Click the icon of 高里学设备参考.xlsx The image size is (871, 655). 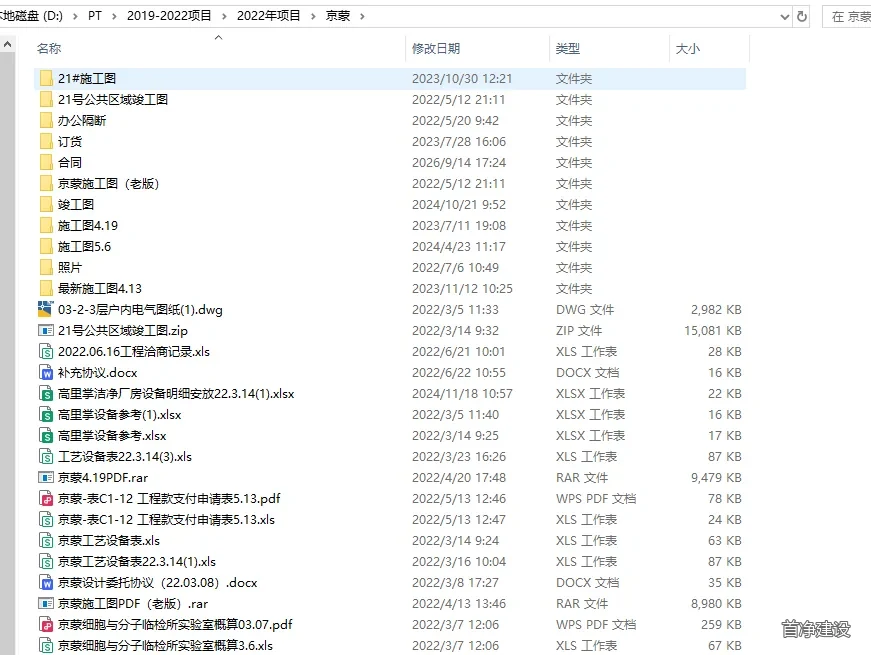tap(46, 436)
